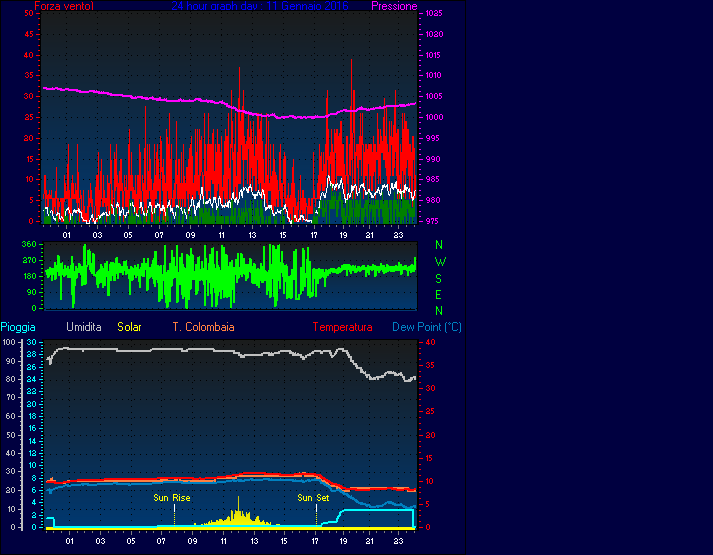
Task: Select the 'Dew Point (°C)' legend label
Action: (427, 327)
